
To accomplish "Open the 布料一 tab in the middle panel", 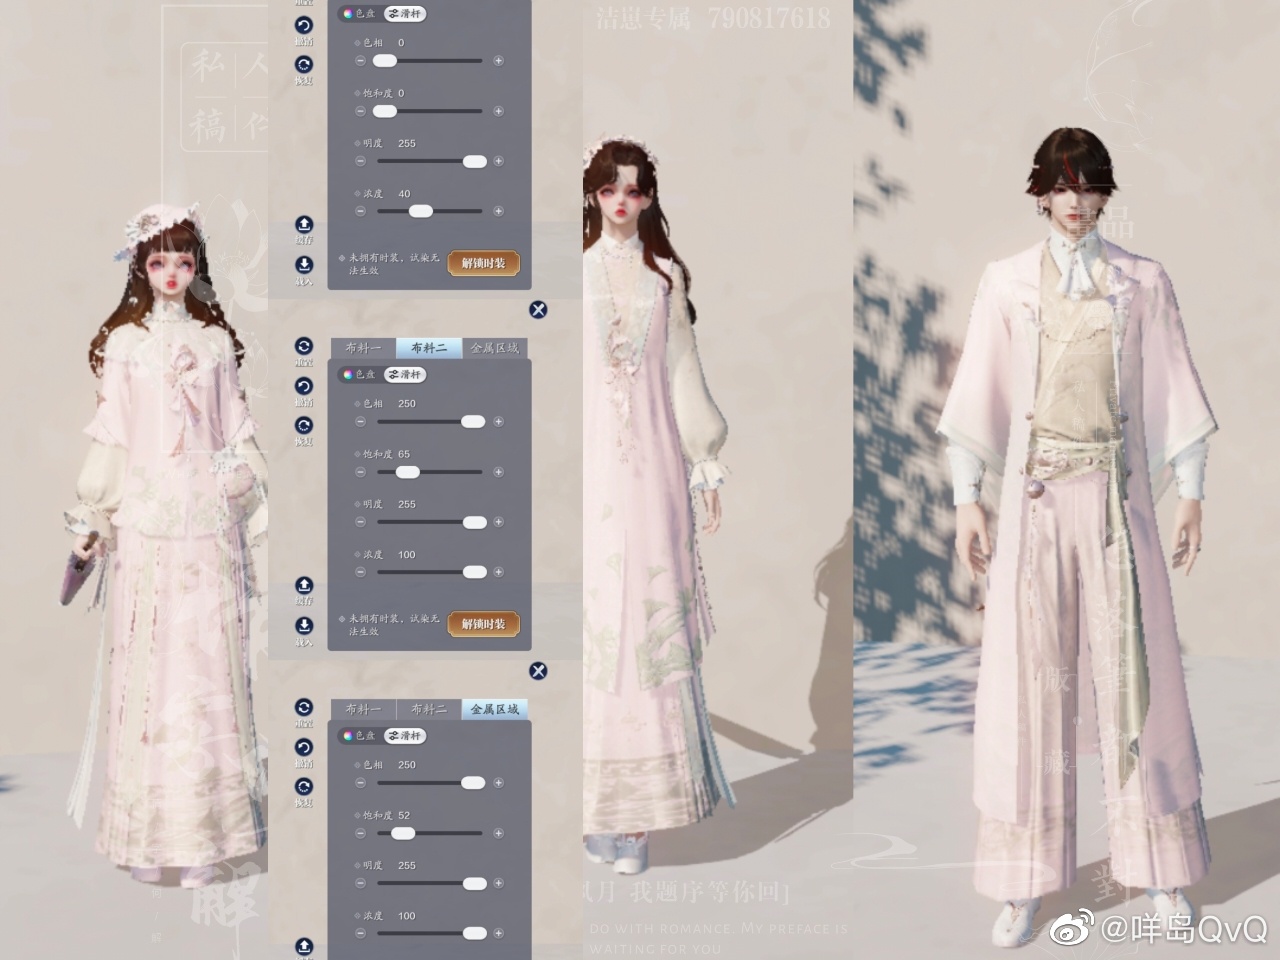I will pos(363,348).
